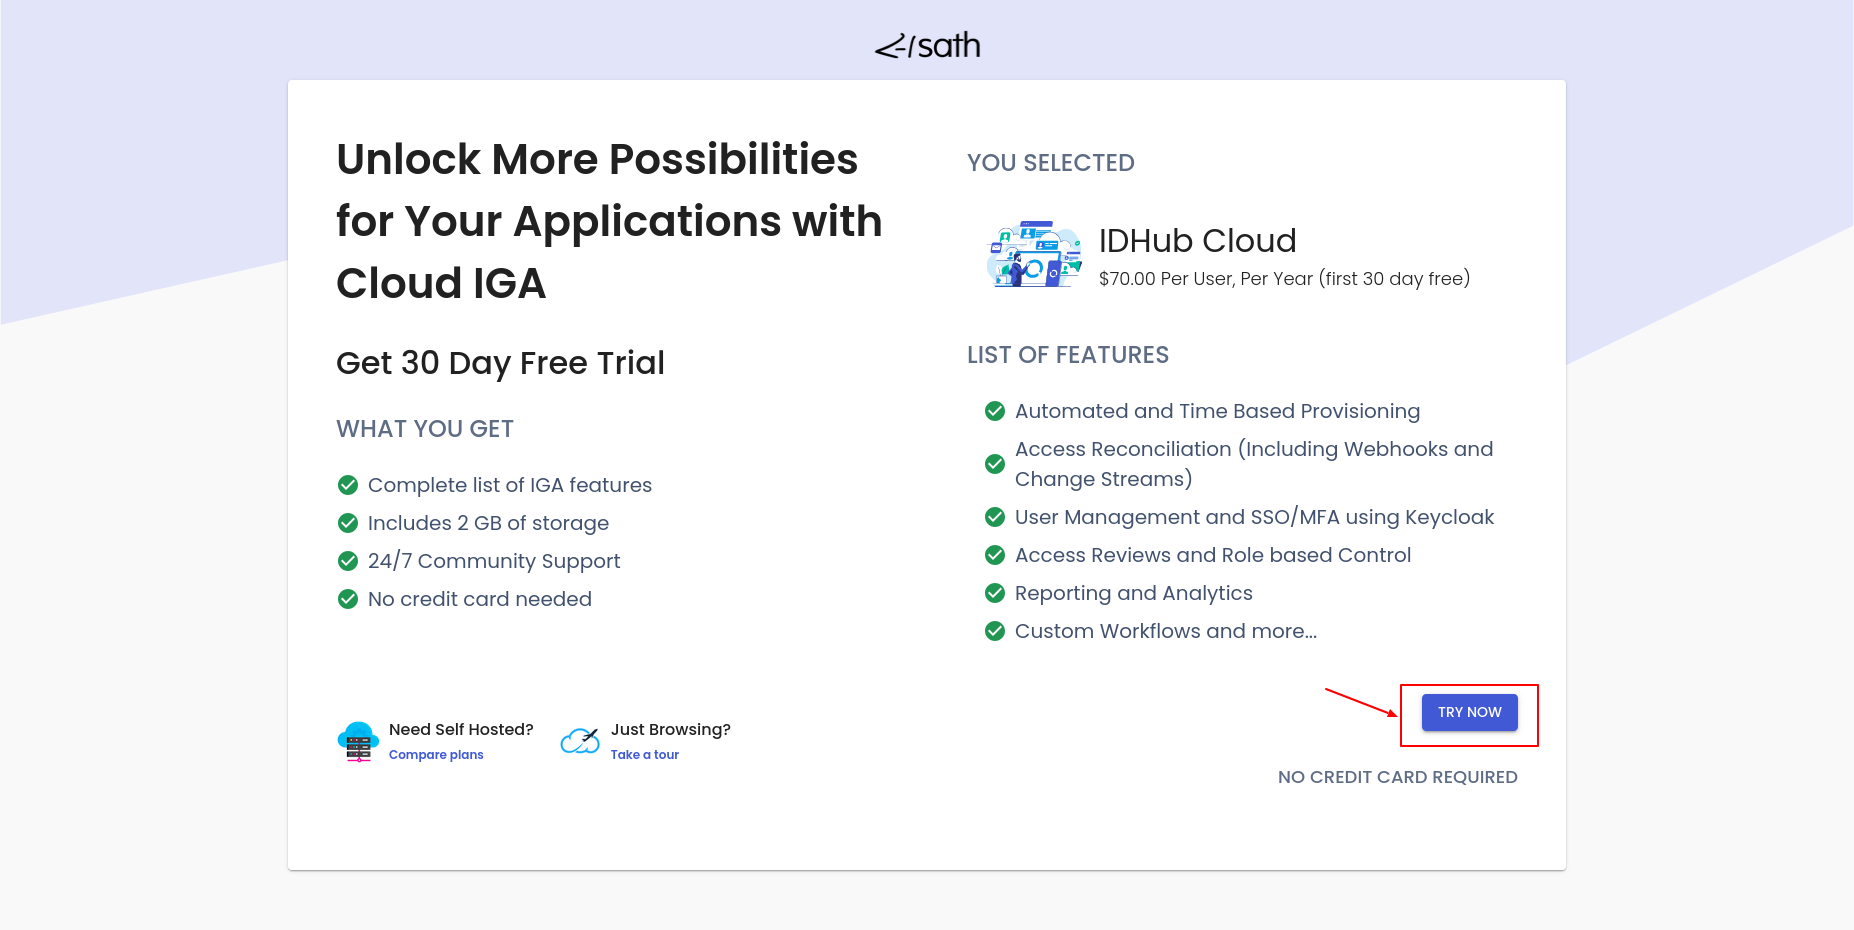The image size is (1854, 930).
Task: Click the Get 30 Day Free Trial heading
Action: click(500, 363)
